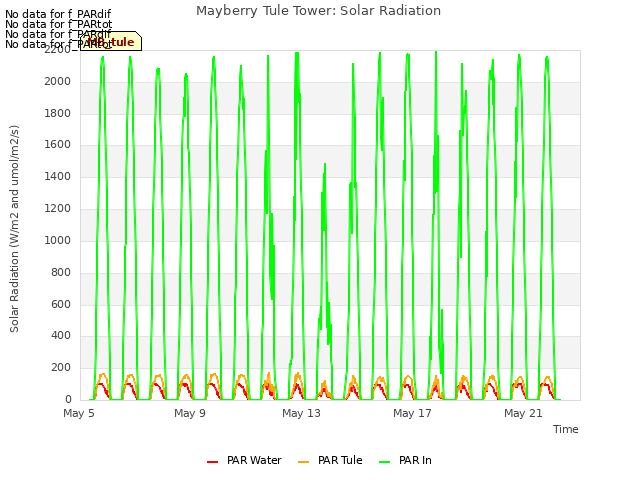Click the May 13 x-axis label
Image resolution: width=640 pixels, height=480 pixels.
(x=301, y=413)
